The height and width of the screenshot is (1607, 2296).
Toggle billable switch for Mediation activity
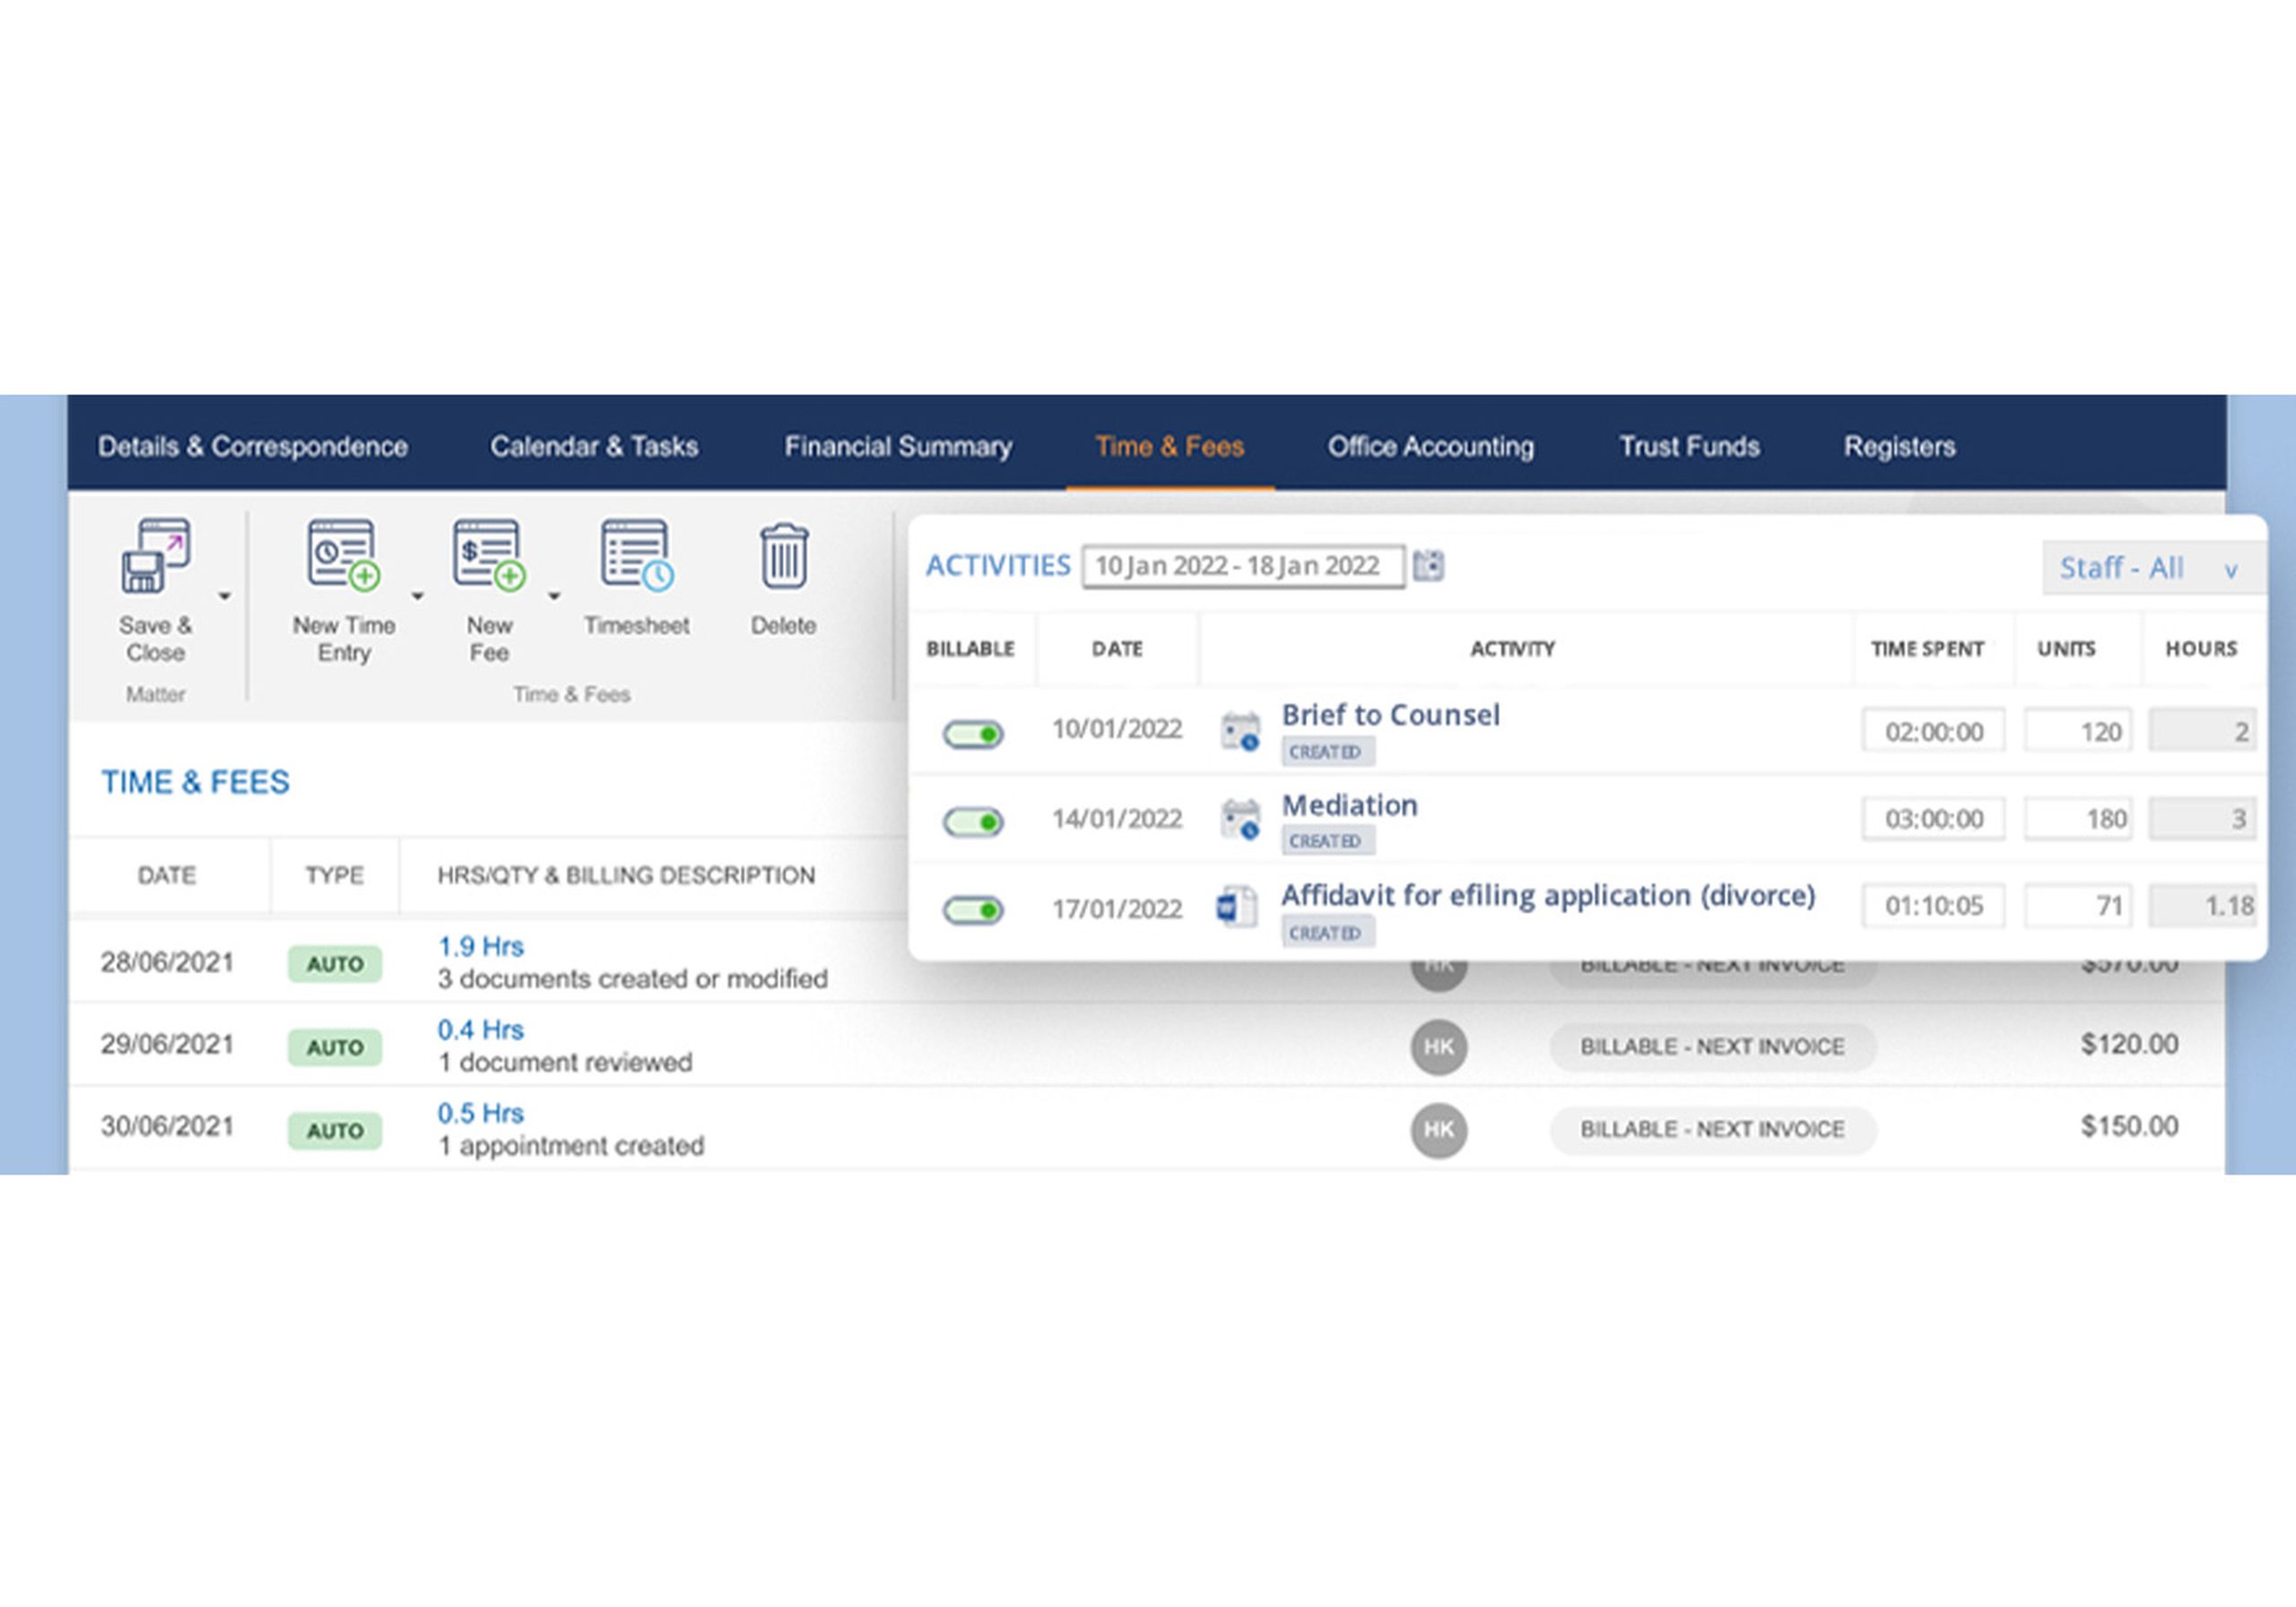pyautogui.click(x=973, y=823)
